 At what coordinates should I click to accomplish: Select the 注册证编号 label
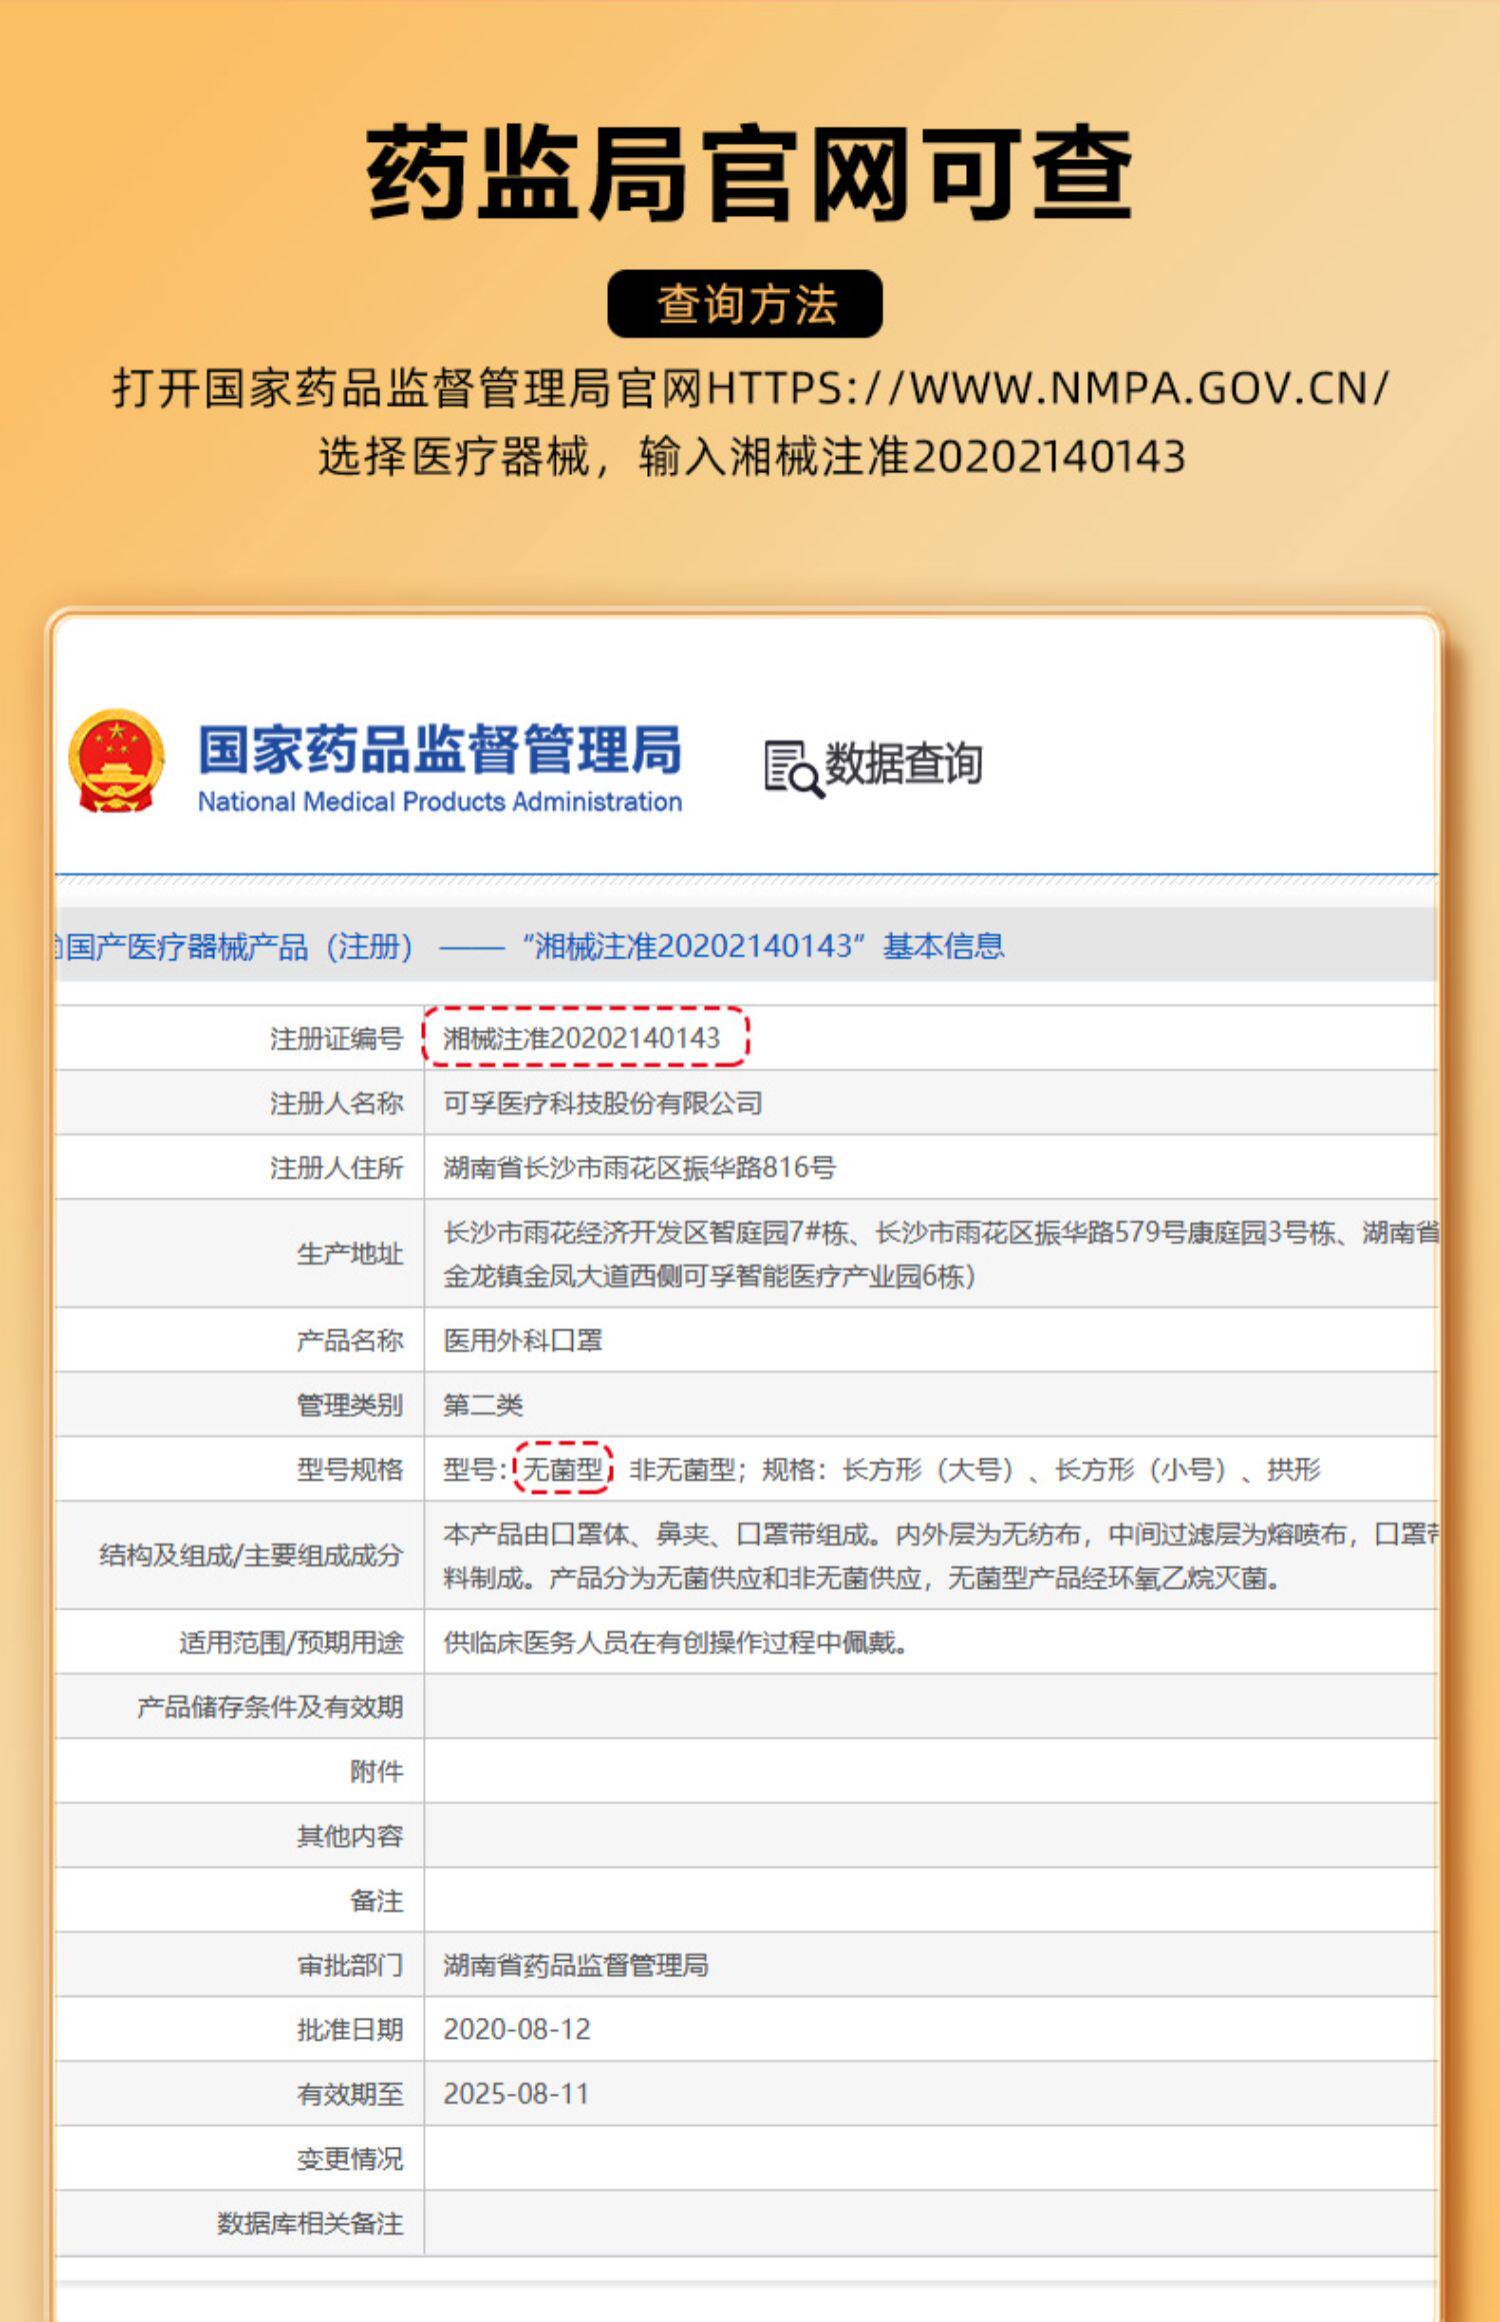[x=336, y=1039]
